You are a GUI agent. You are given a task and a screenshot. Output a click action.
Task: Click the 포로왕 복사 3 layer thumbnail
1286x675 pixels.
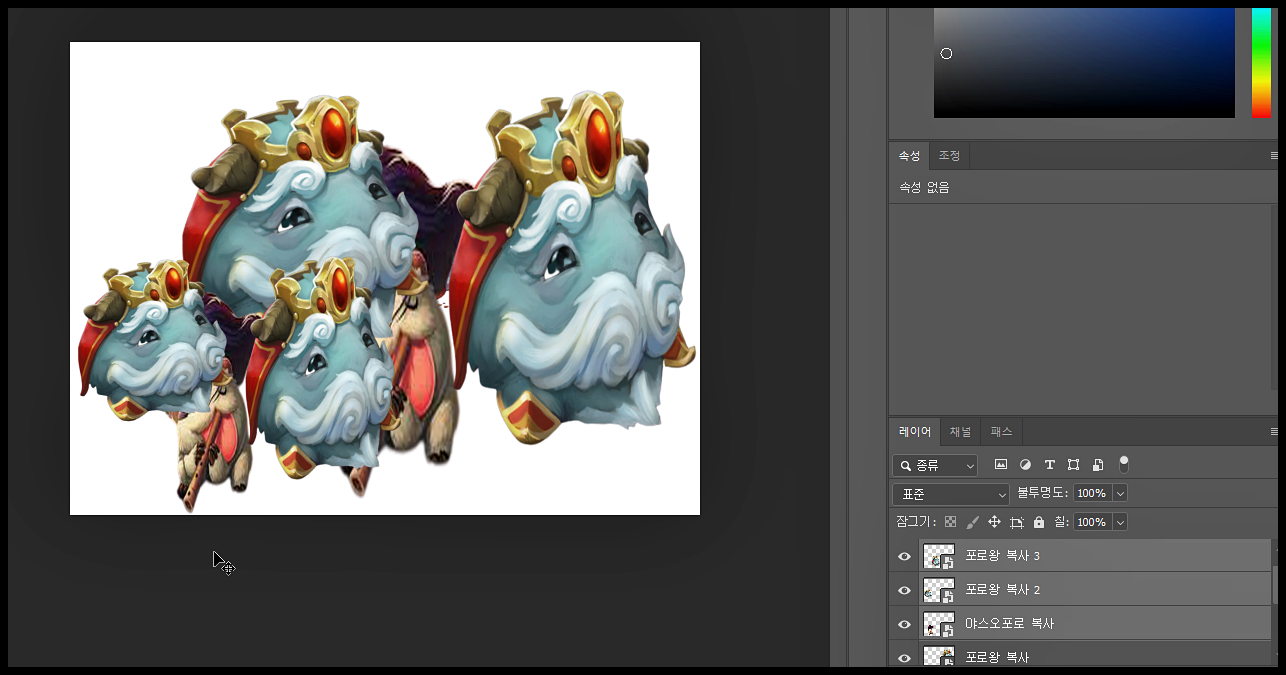click(938, 556)
